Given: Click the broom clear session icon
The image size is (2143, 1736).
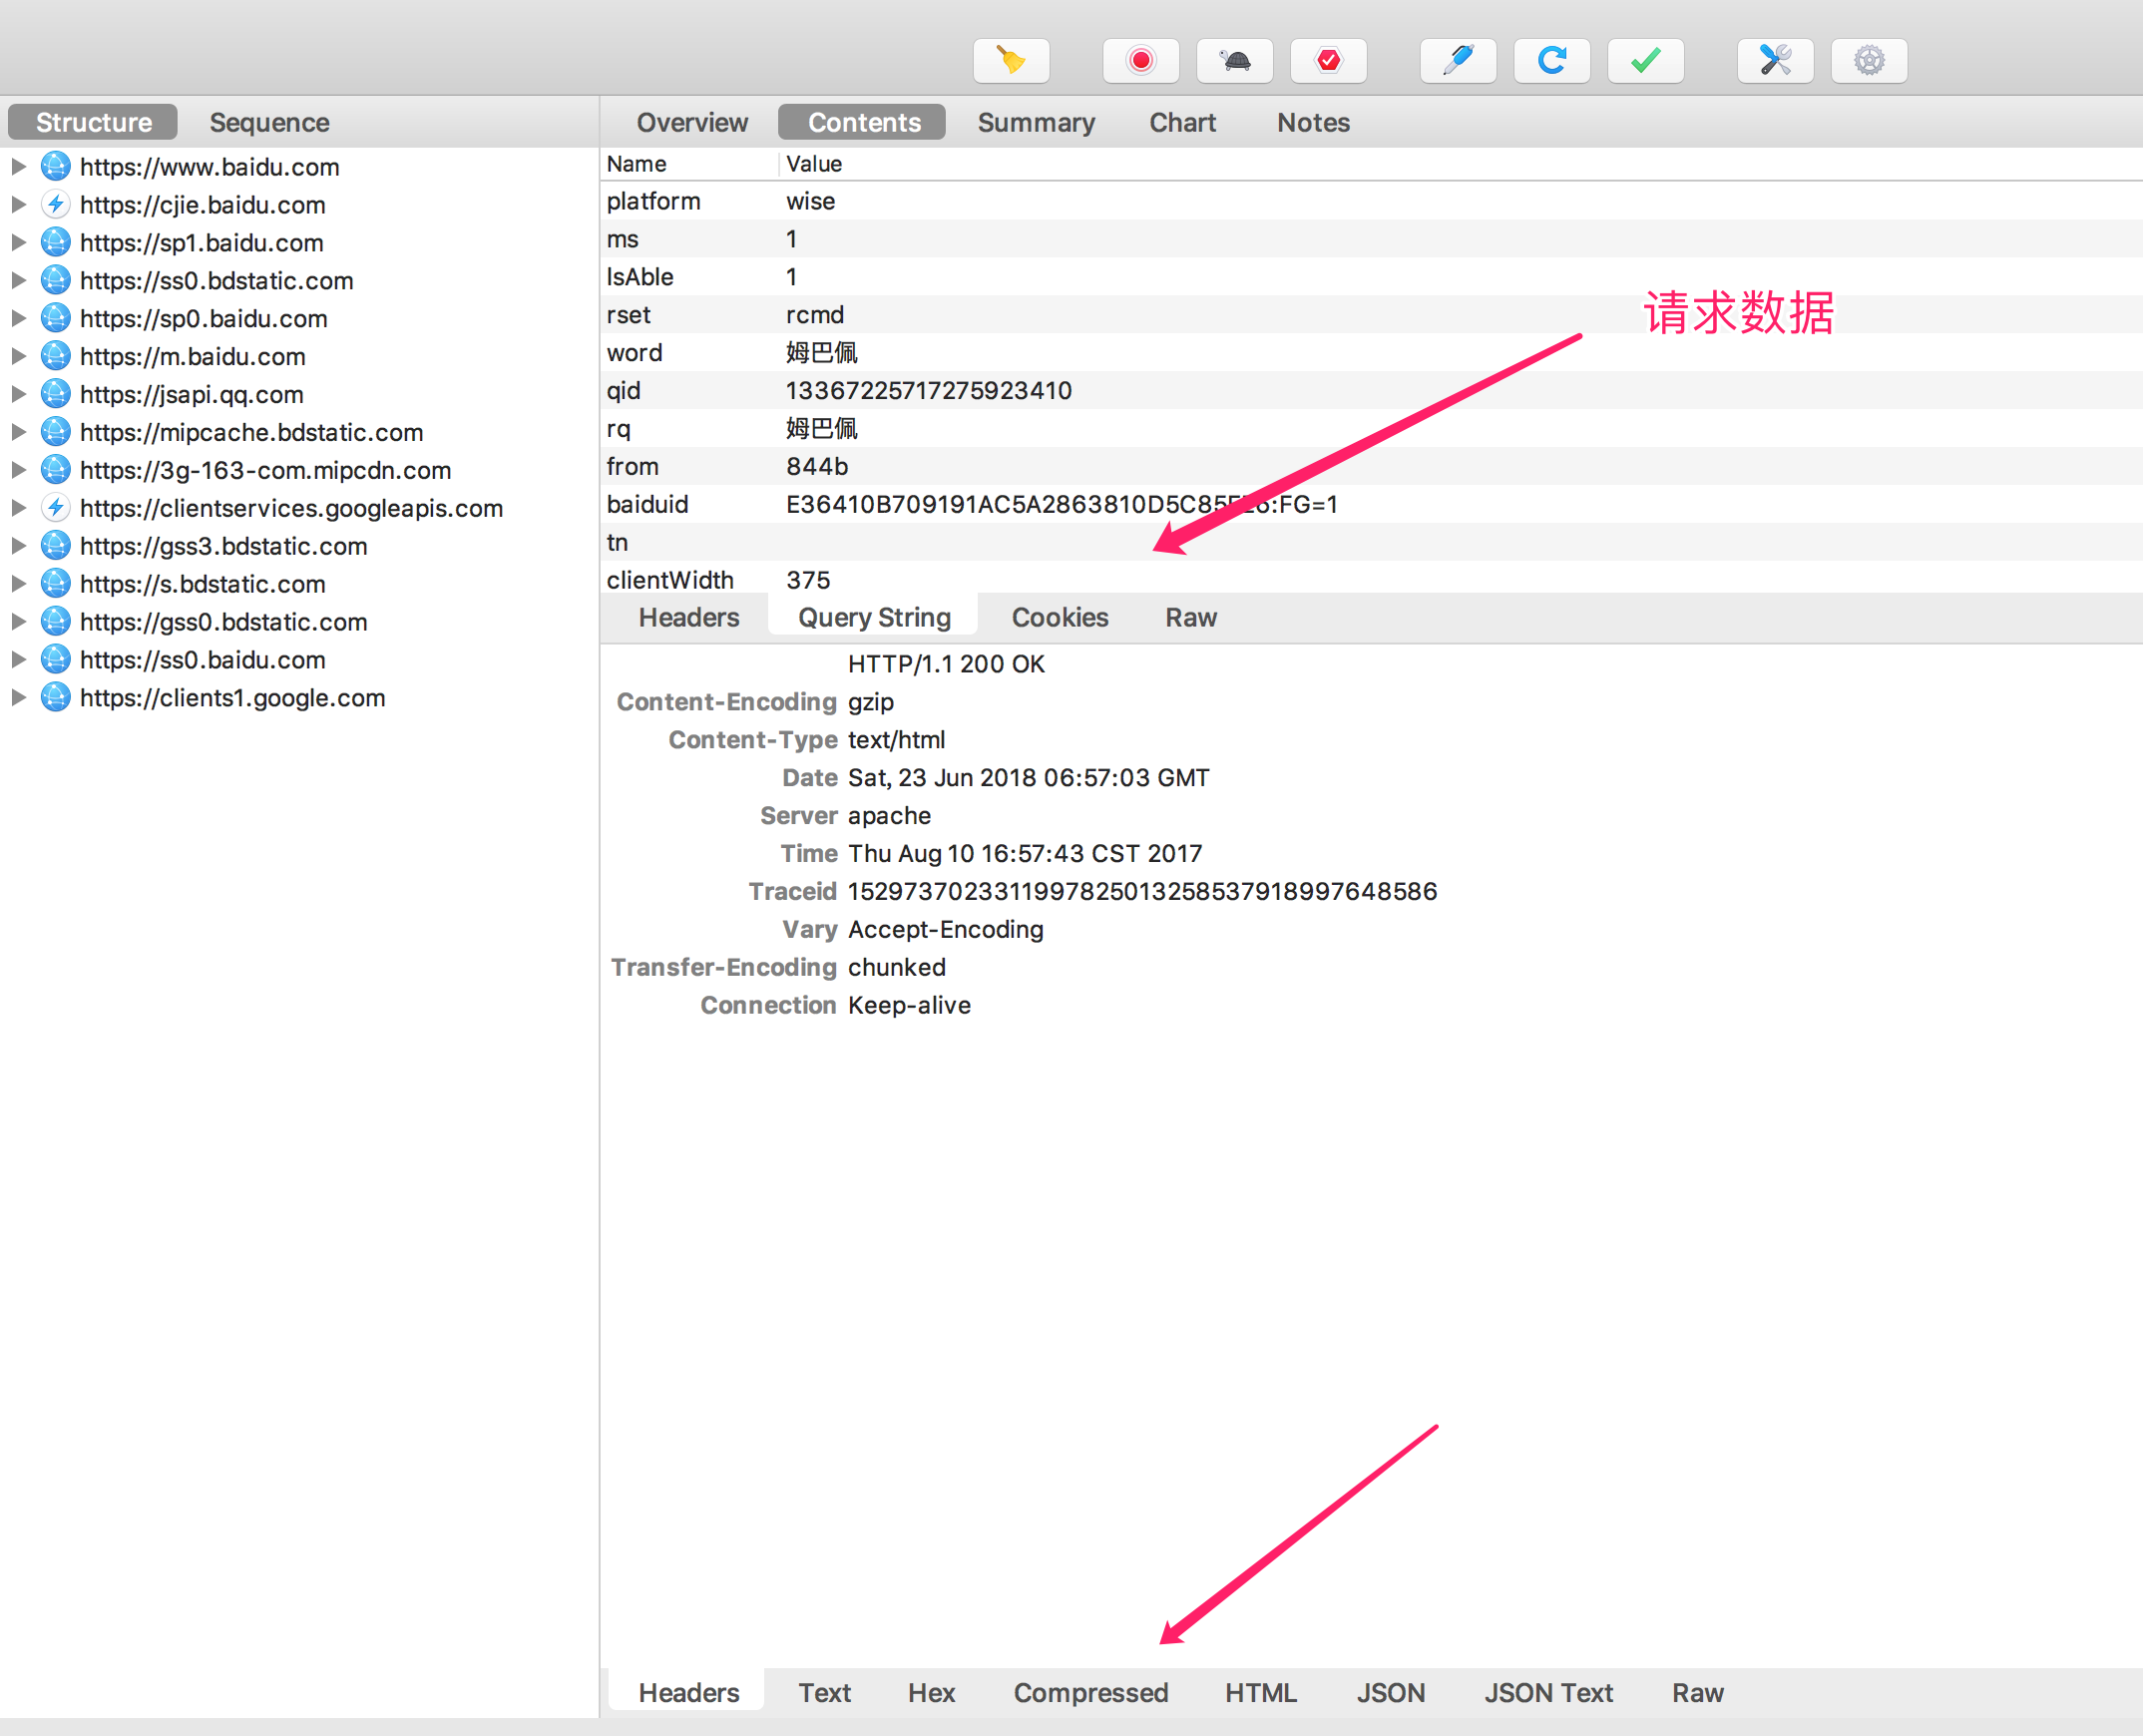Looking at the screenshot, I should coord(1011,60).
